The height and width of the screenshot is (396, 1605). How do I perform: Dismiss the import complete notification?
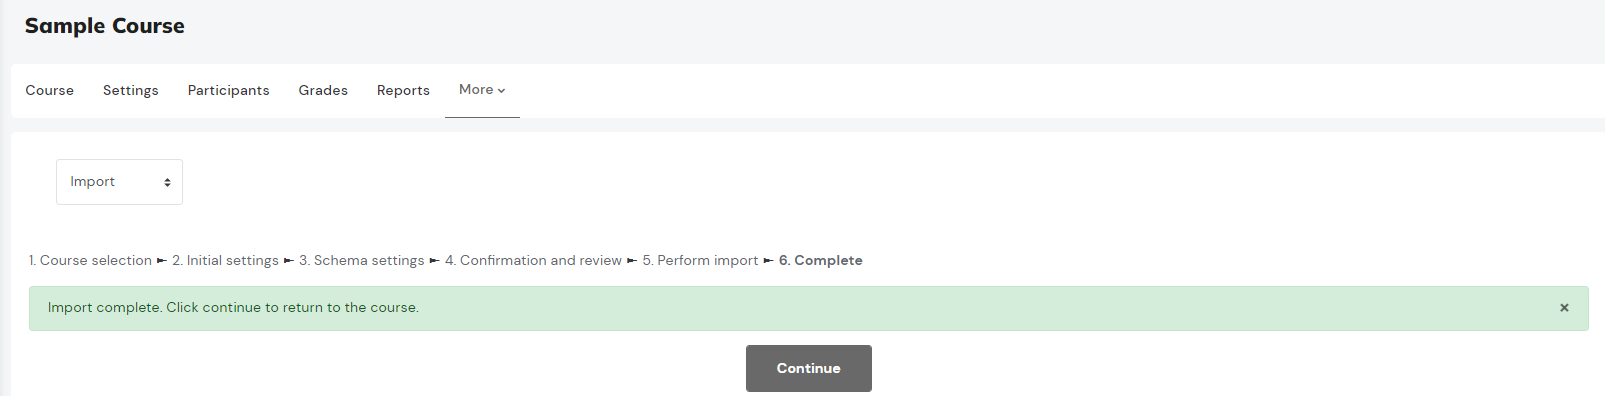[1564, 308]
